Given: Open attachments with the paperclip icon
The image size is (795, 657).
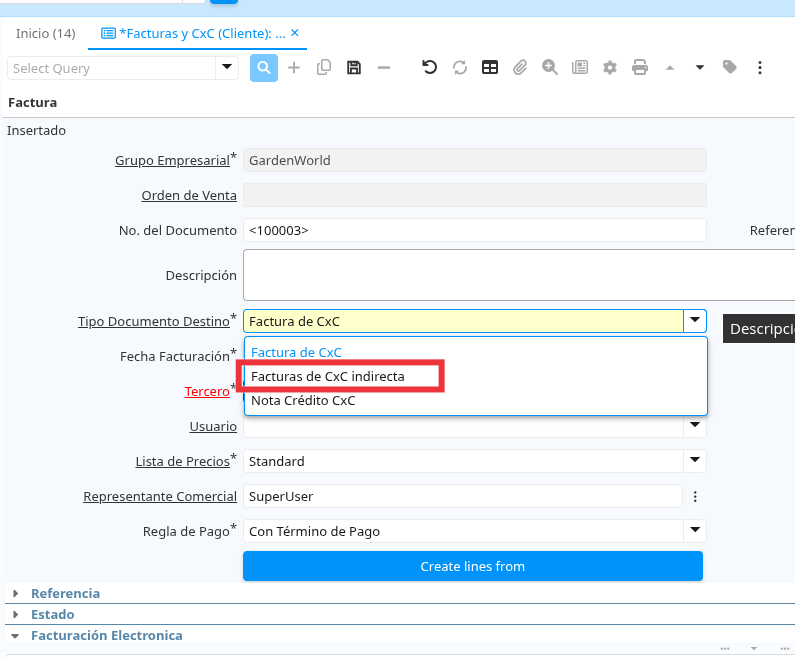Looking at the screenshot, I should pos(520,67).
